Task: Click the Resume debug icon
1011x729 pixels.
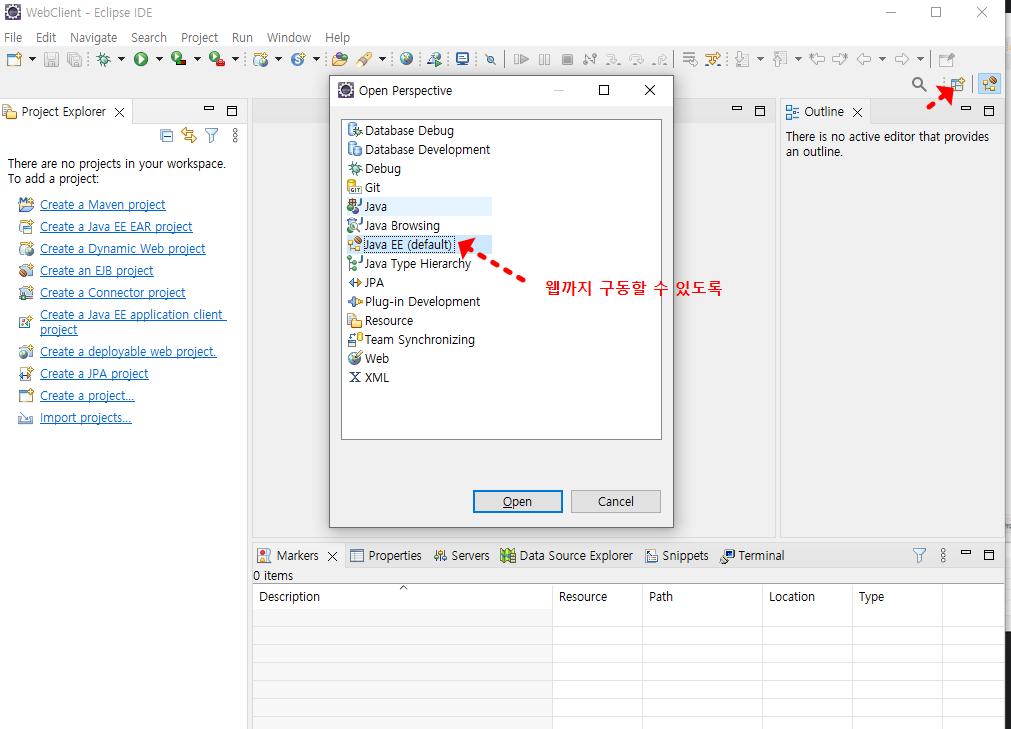Action: click(x=521, y=59)
